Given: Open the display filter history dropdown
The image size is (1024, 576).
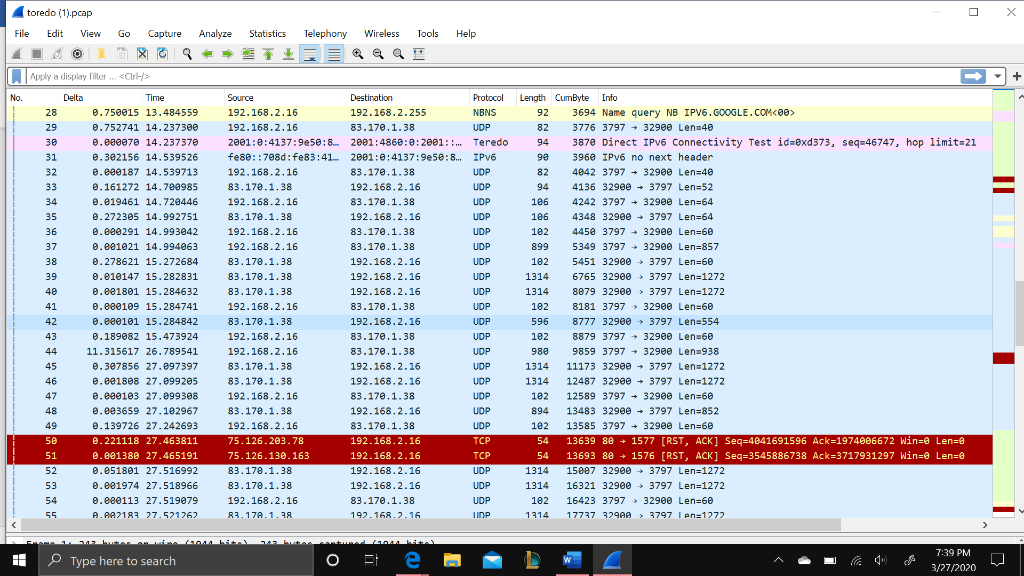Looking at the screenshot, I should coord(997,75).
